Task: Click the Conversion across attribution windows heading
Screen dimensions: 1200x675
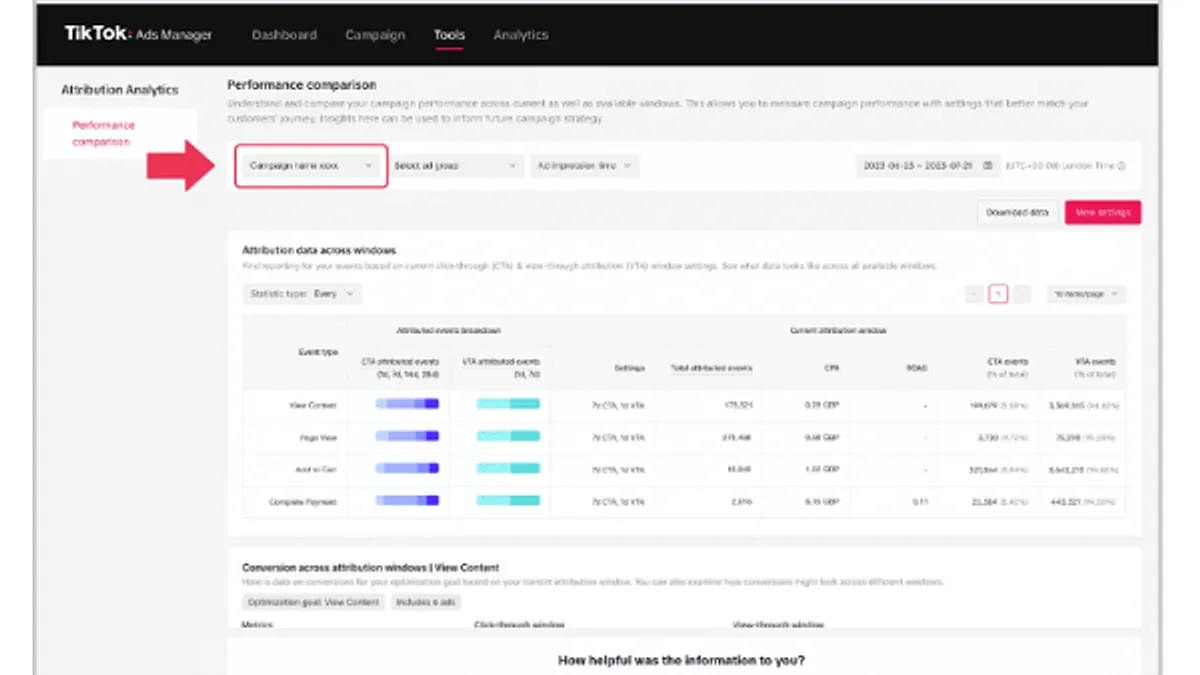Action: coord(370,568)
